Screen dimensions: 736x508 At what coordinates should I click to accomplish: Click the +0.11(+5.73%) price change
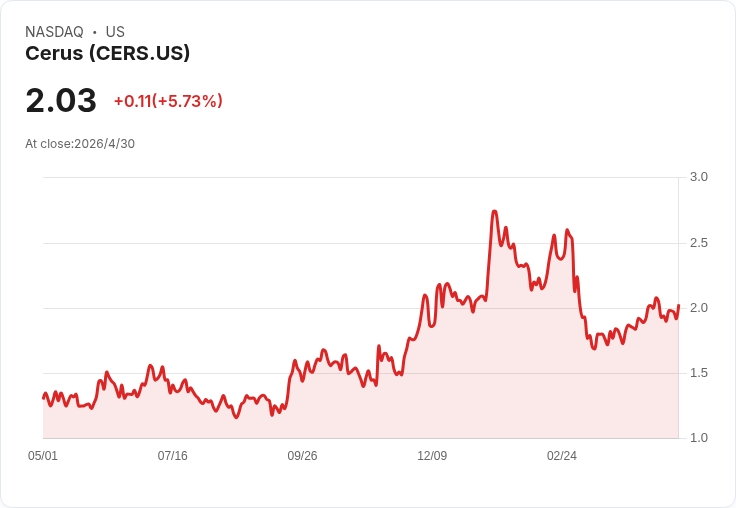(168, 101)
